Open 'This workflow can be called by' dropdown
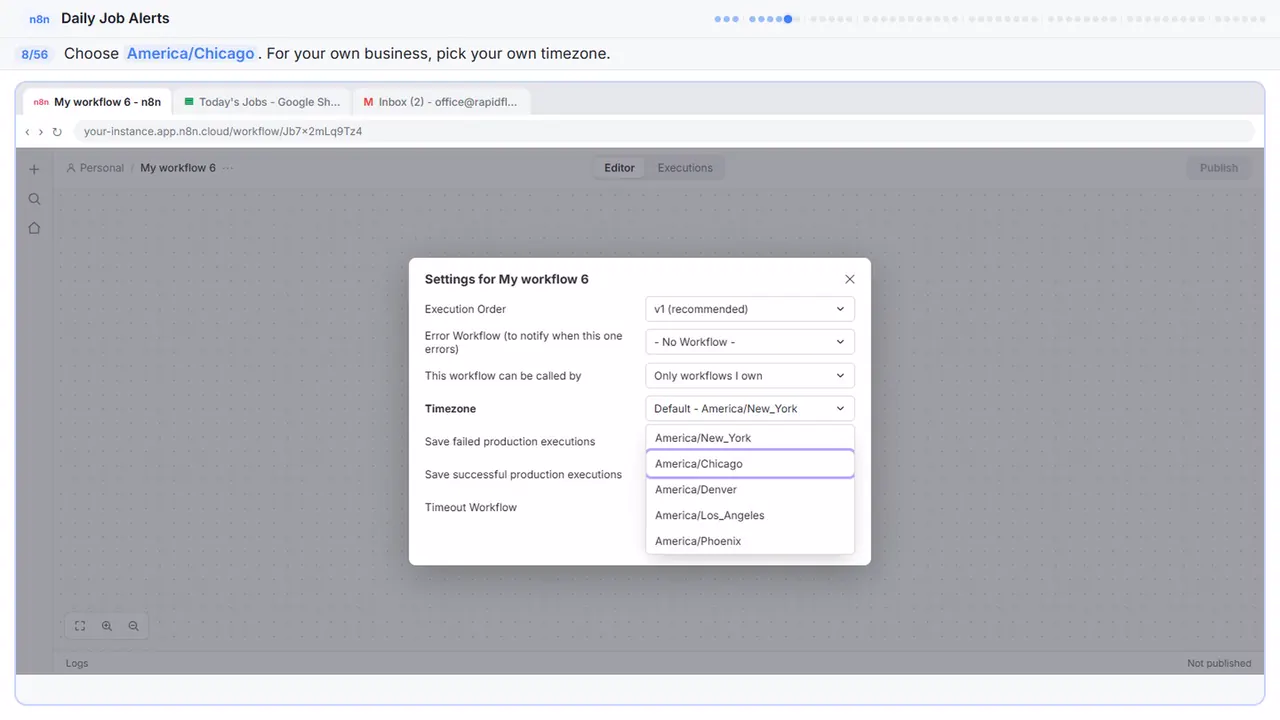Image resolution: width=1280 pixels, height=720 pixels. [750, 376]
